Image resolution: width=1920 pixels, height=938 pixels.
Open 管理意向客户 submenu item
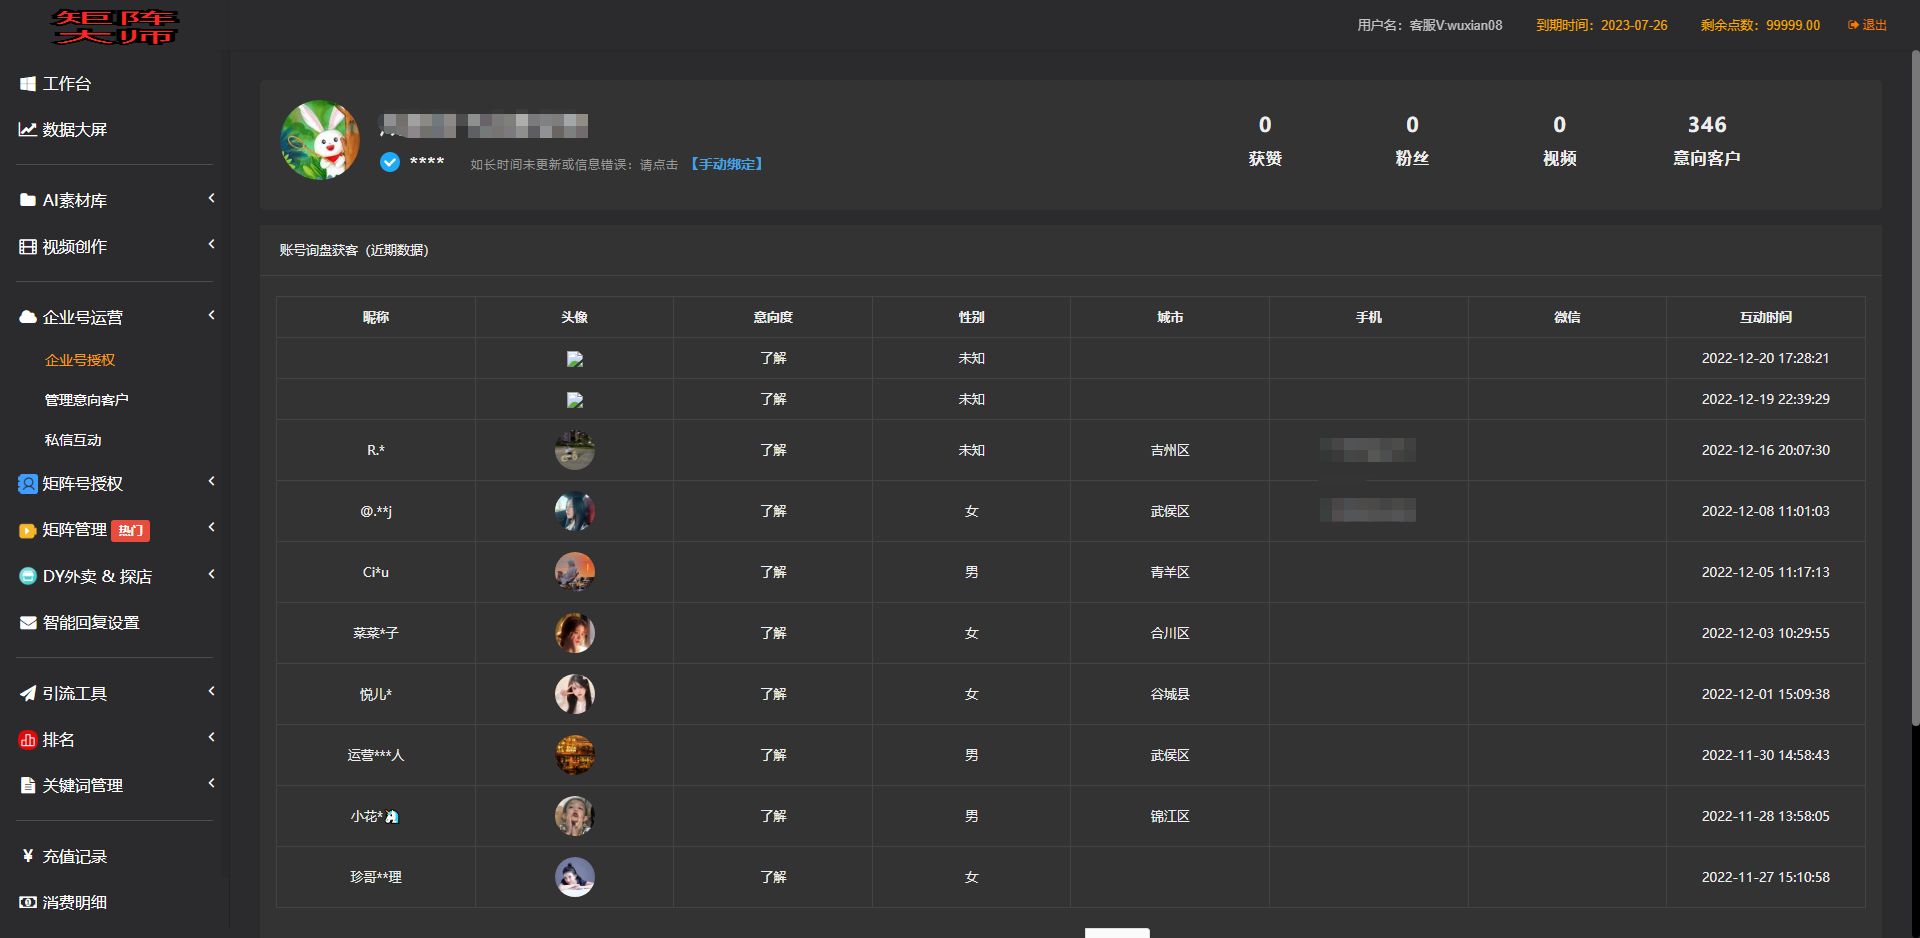(x=86, y=400)
